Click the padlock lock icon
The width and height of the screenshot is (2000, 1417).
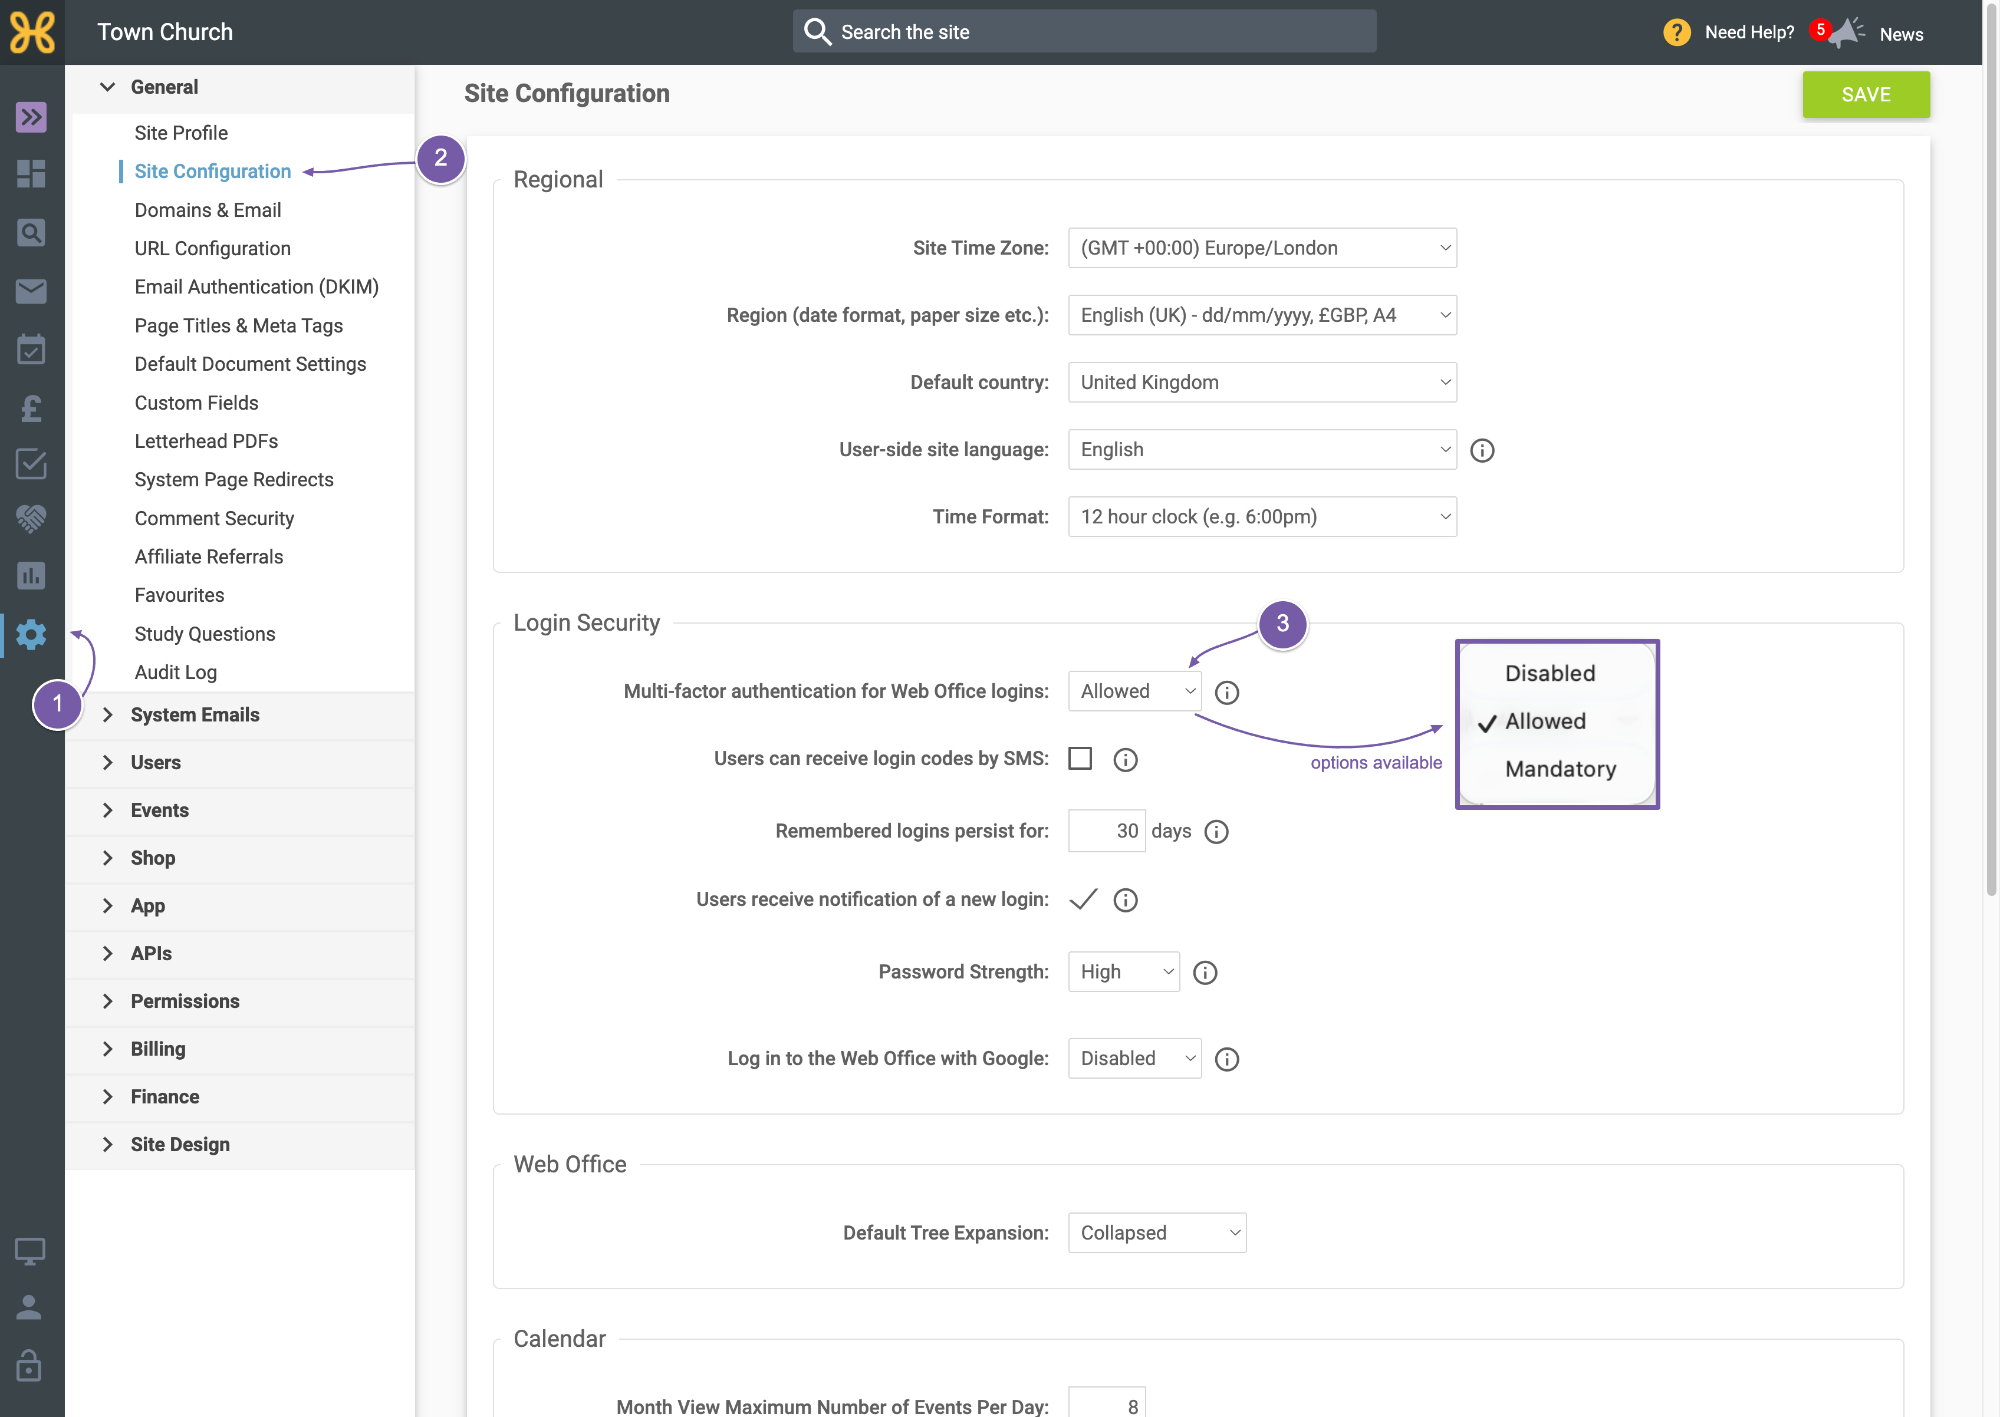point(29,1365)
